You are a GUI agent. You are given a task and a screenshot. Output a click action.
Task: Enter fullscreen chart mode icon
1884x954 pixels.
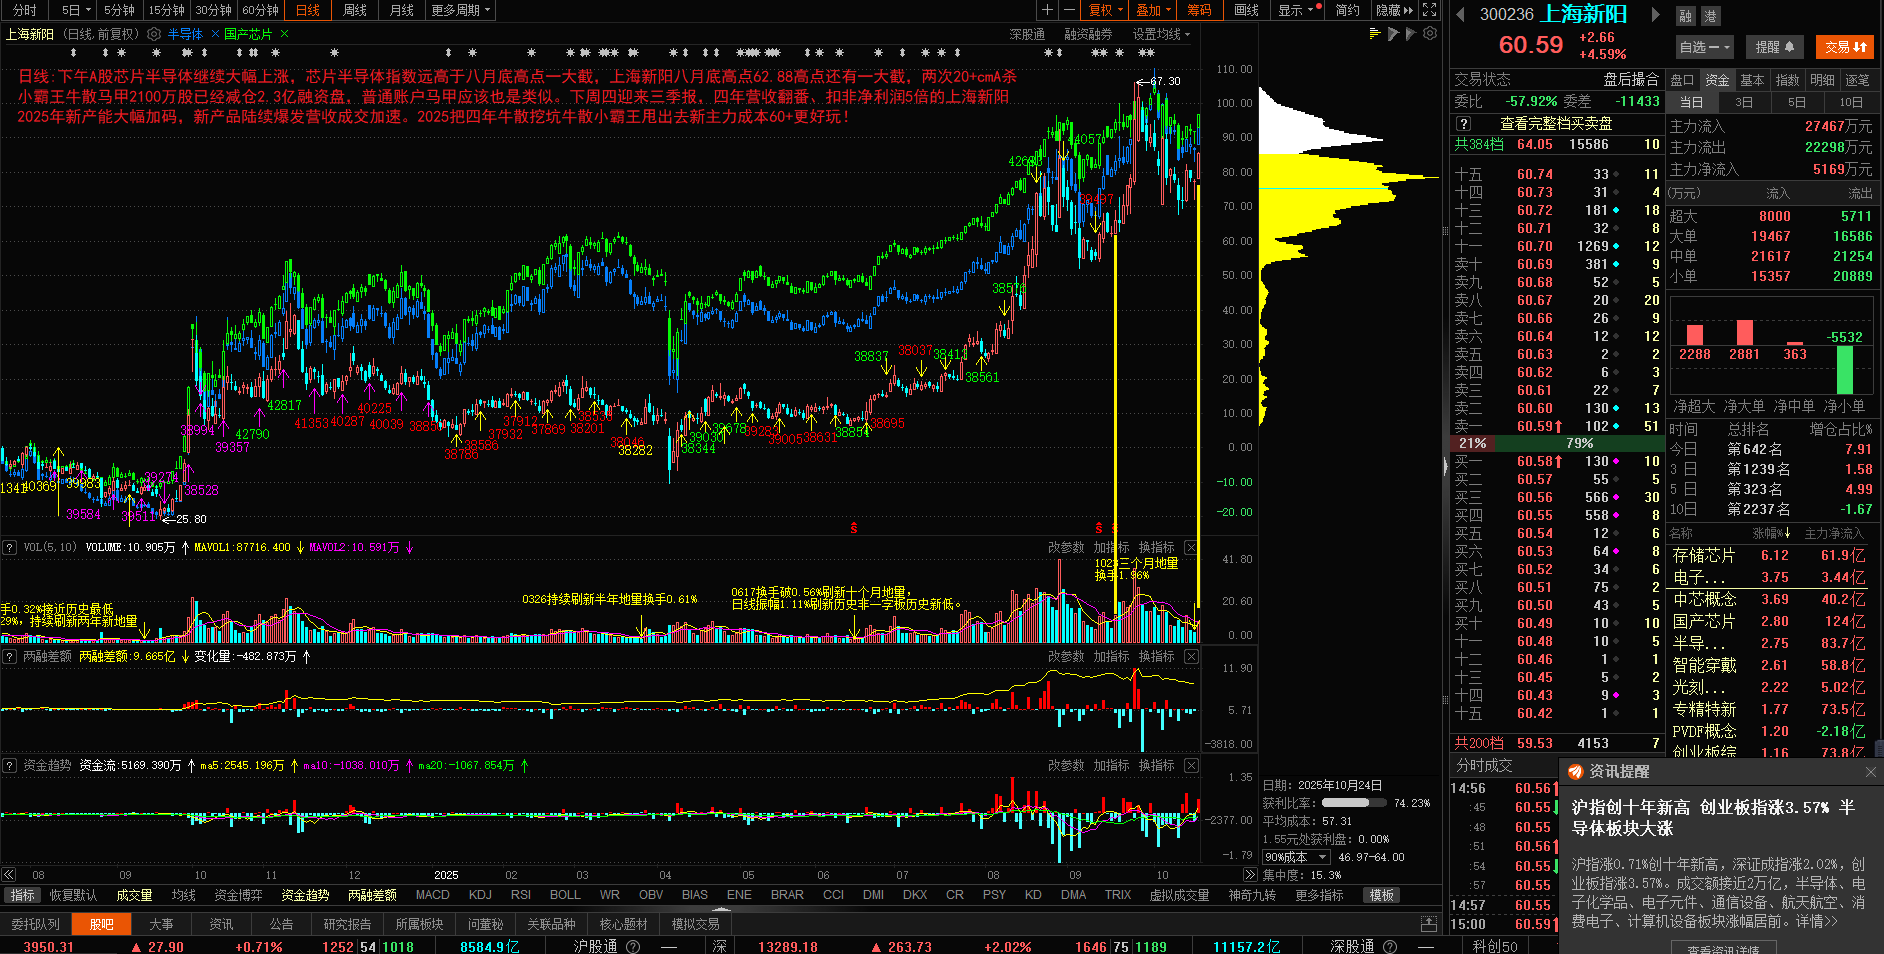(x=1430, y=10)
